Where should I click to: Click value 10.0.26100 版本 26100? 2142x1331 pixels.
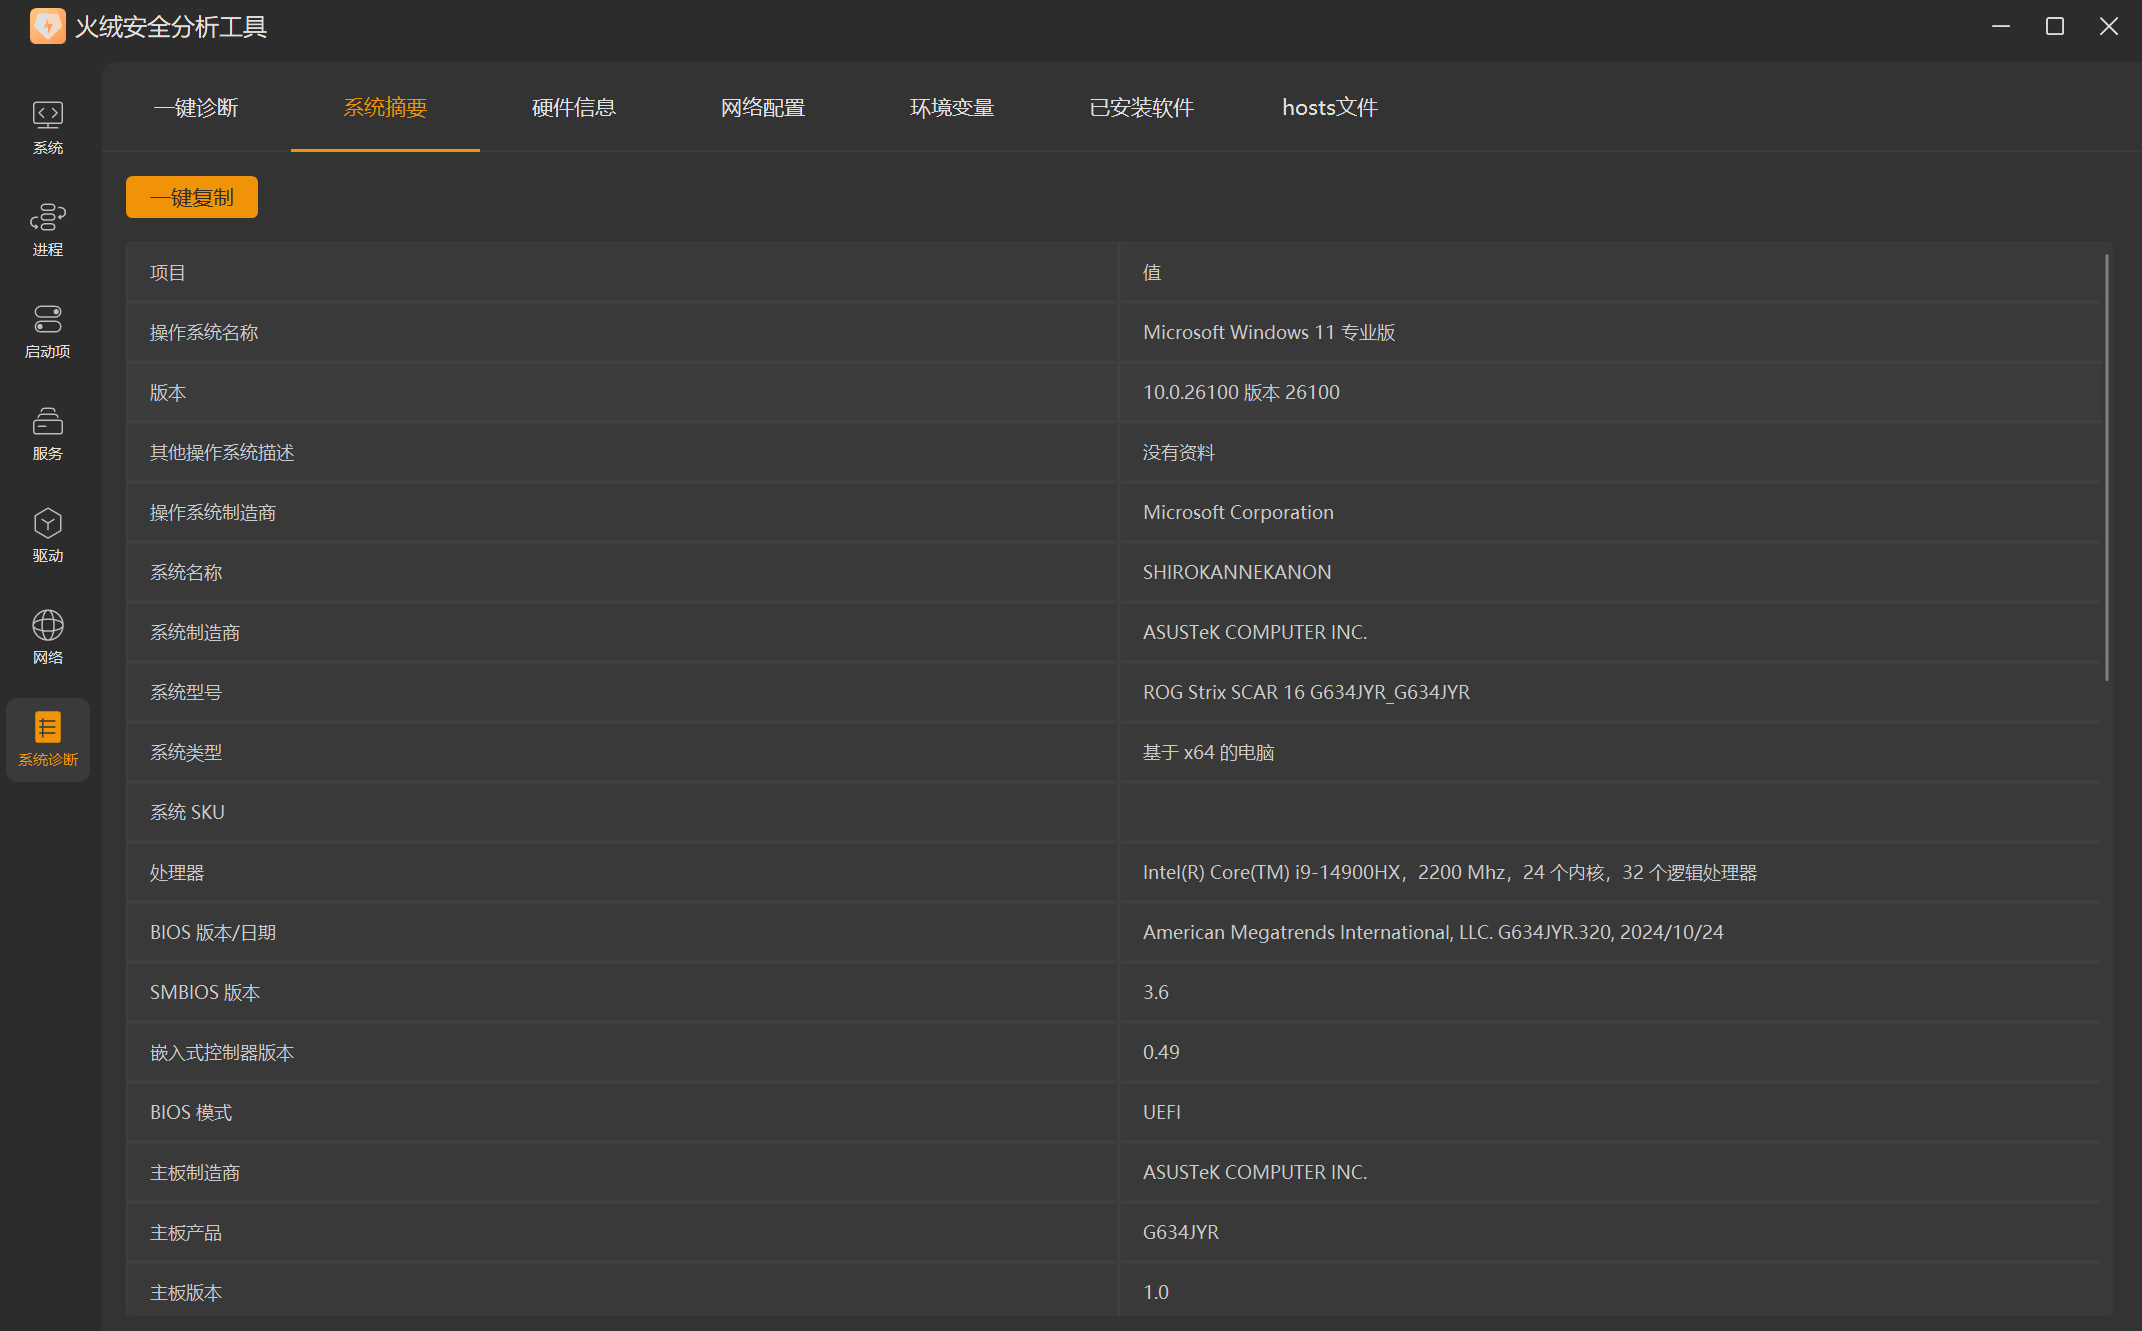click(1241, 392)
